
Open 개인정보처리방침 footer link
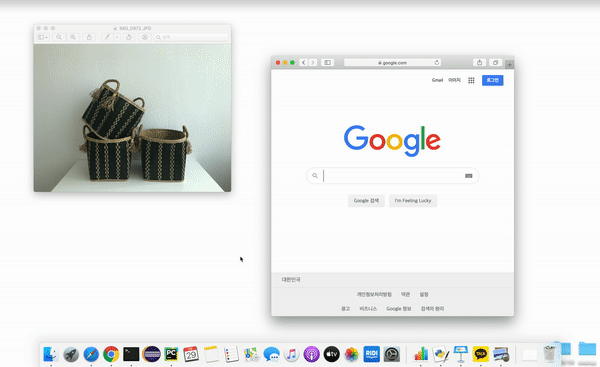[374, 294]
